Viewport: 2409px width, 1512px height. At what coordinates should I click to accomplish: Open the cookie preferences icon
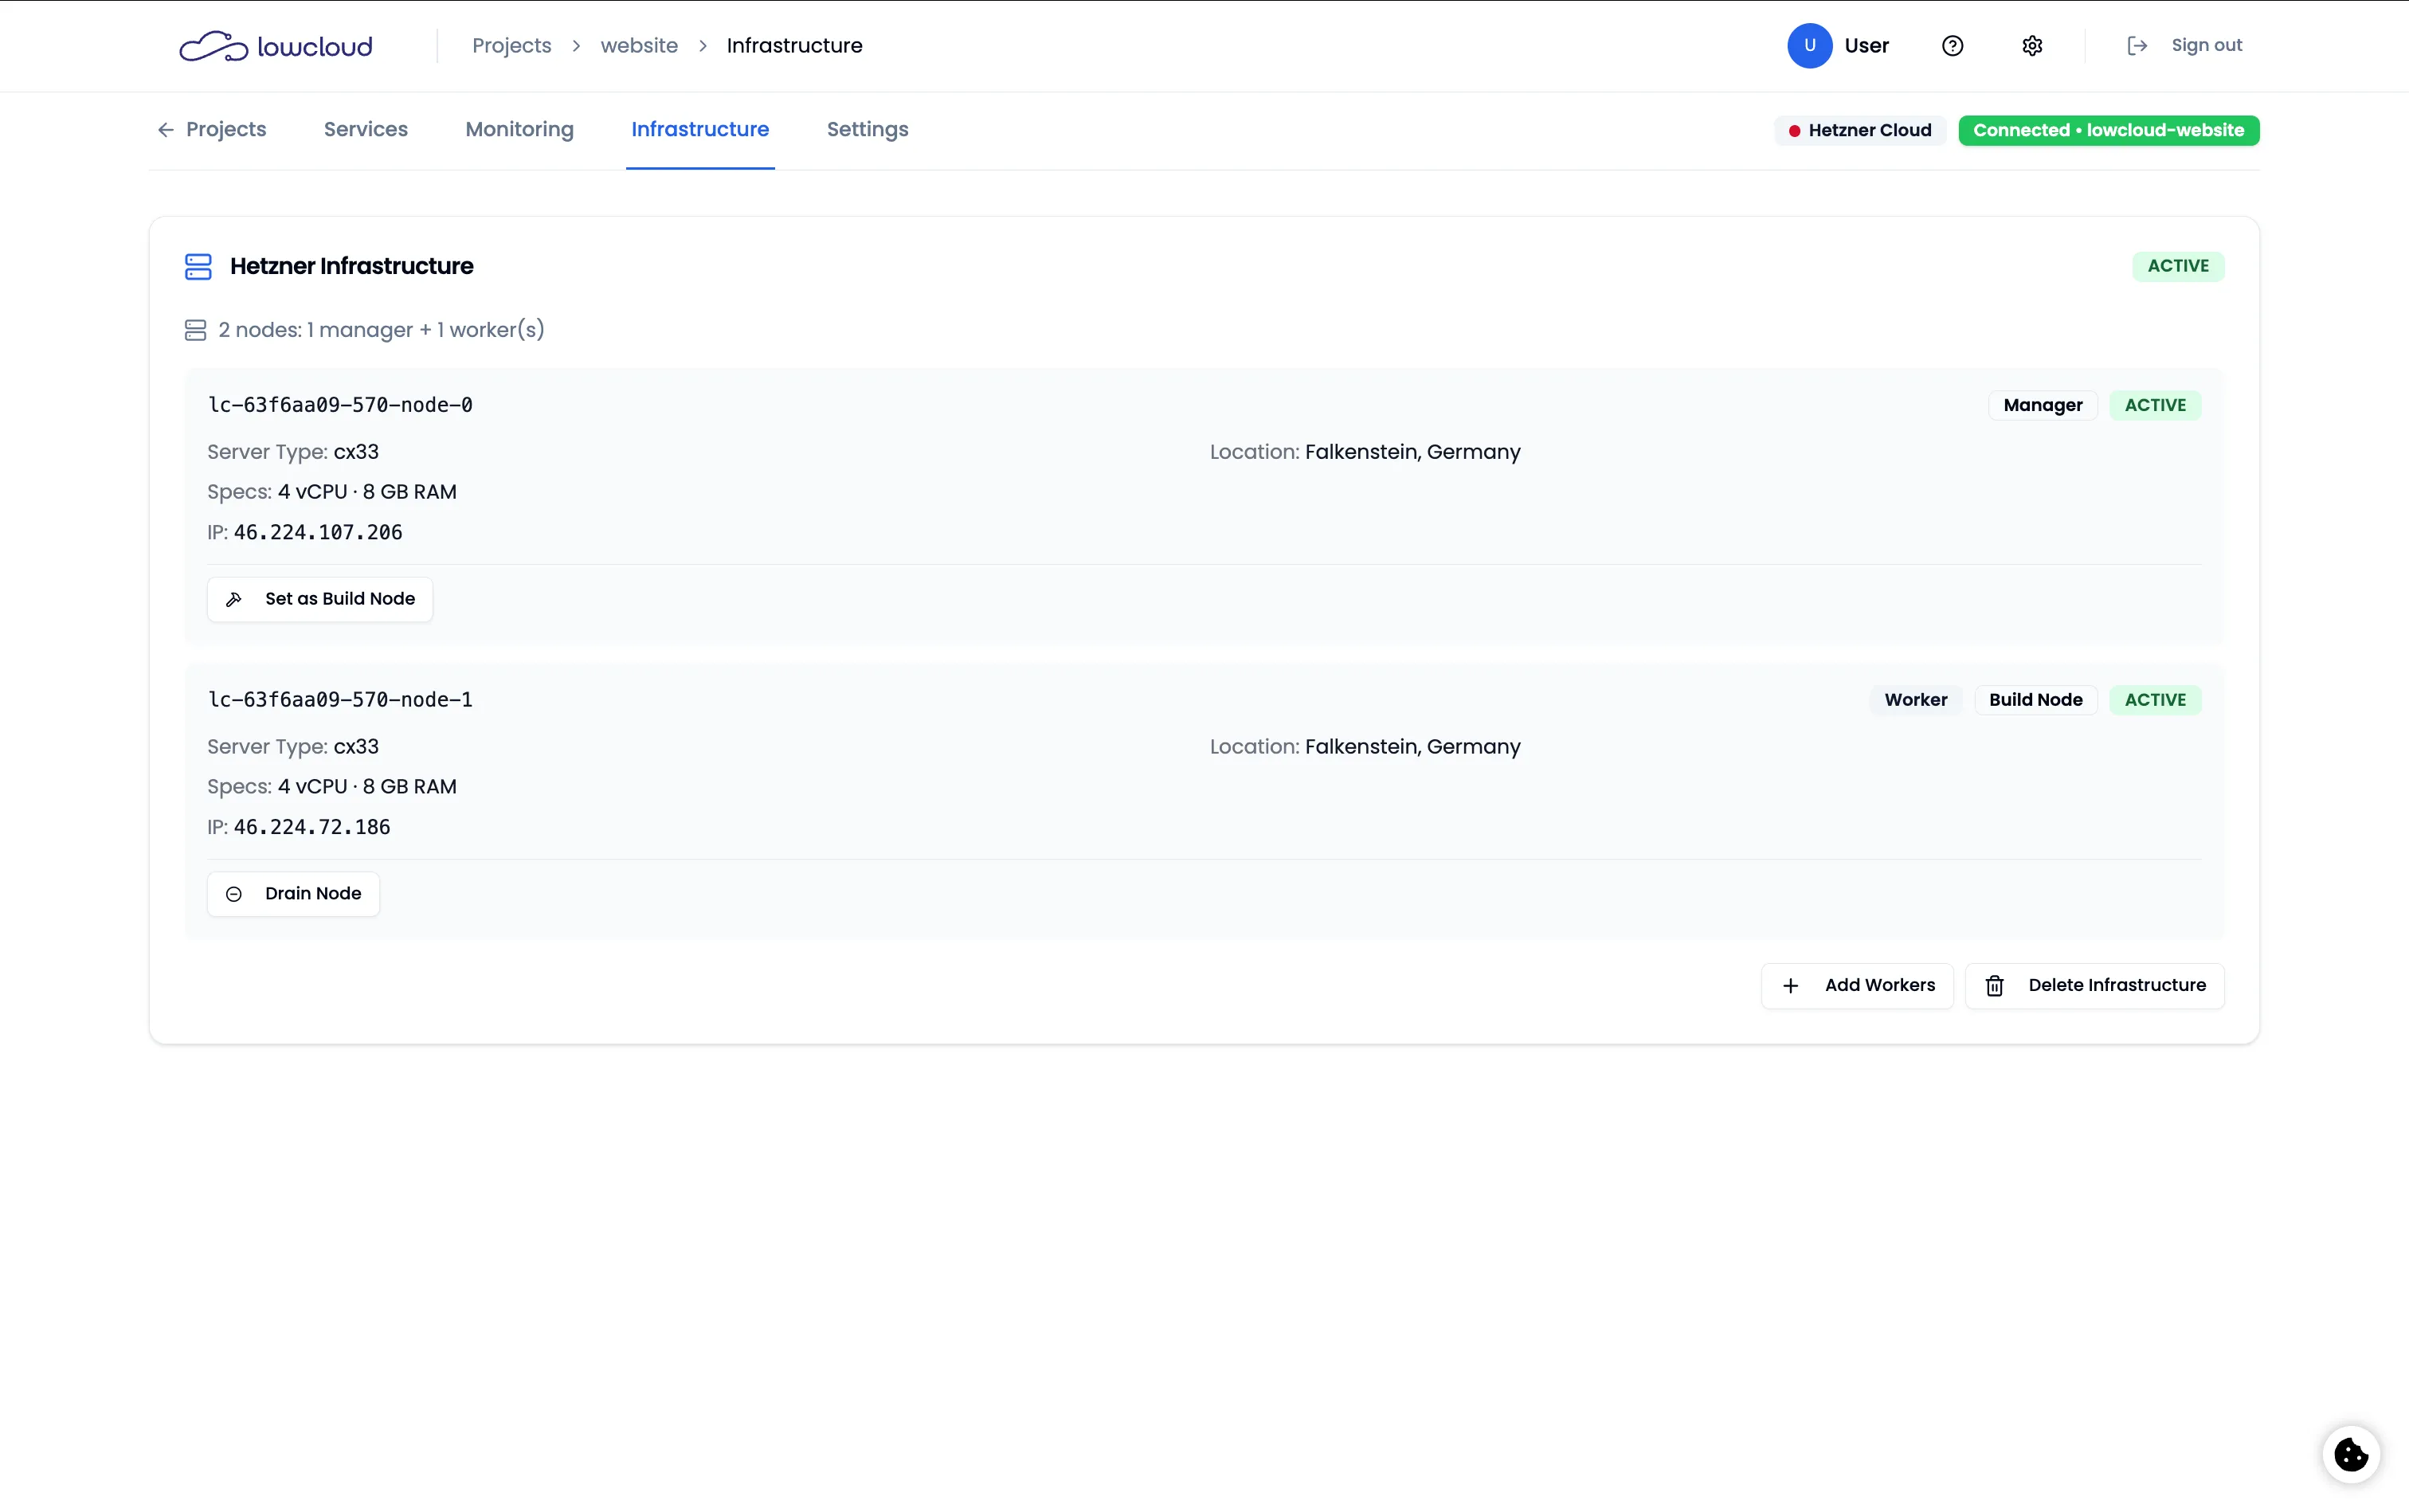(2350, 1453)
